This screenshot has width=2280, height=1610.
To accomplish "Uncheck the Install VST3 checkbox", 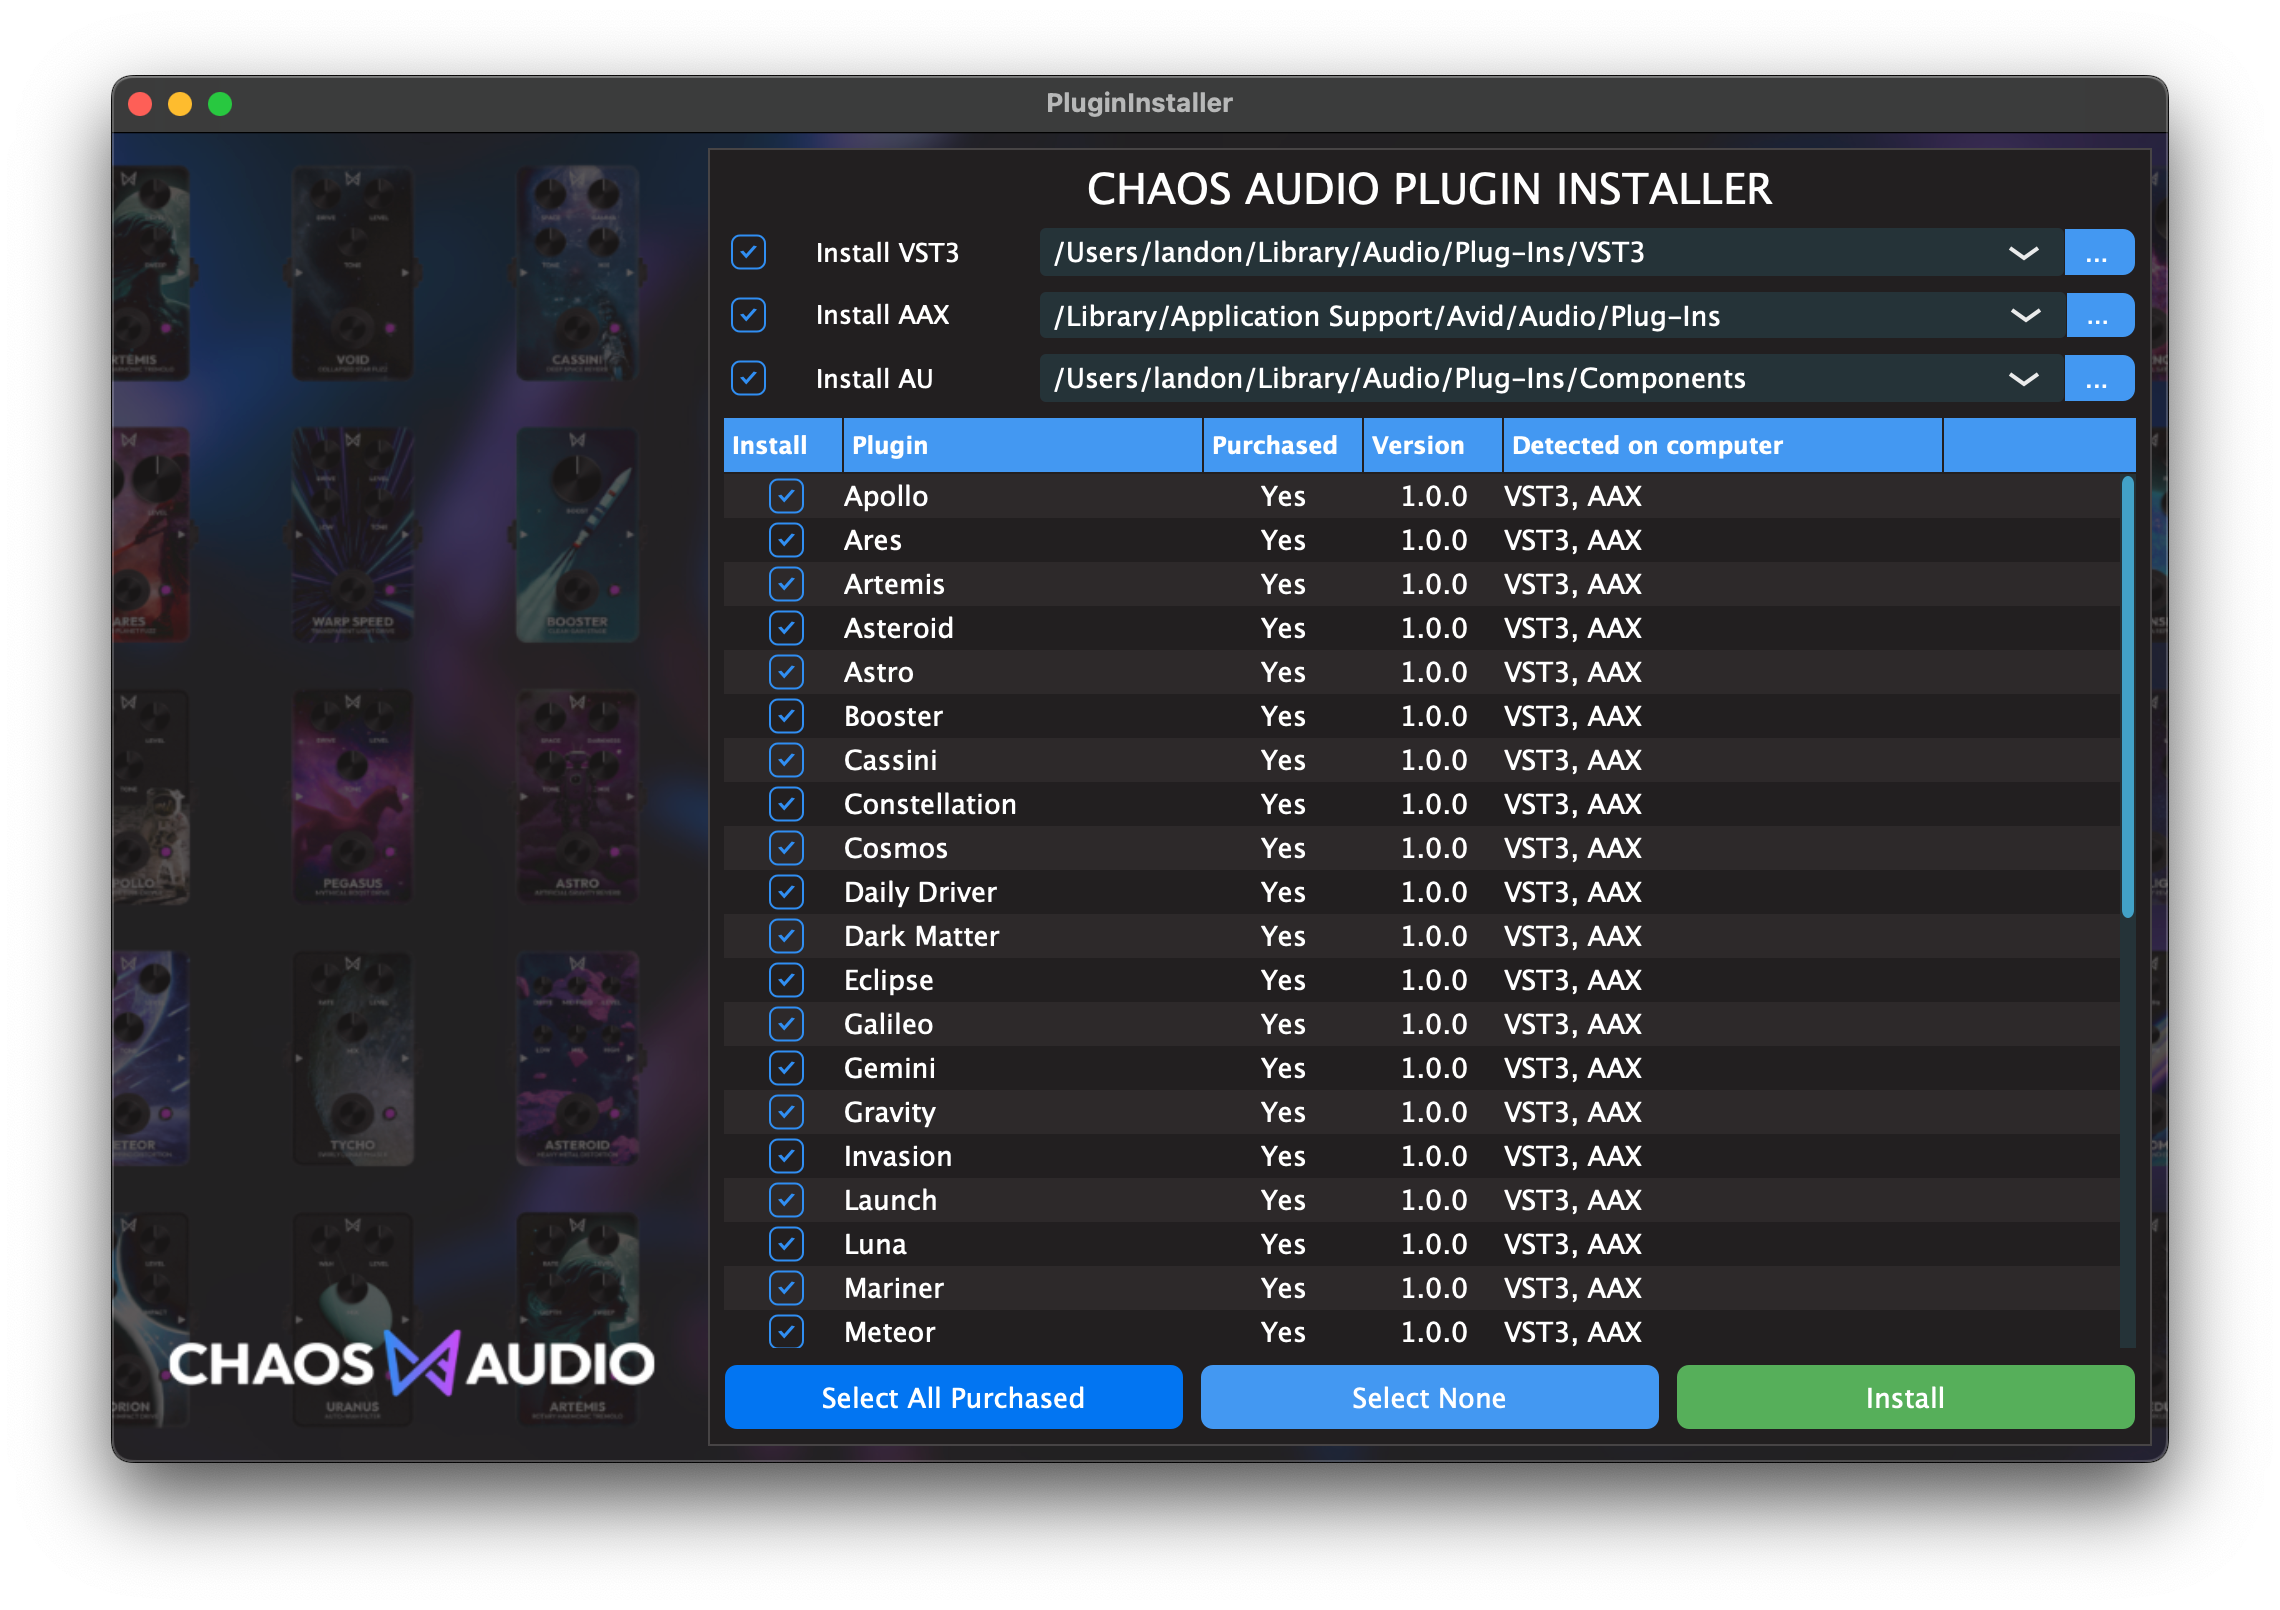I will [x=748, y=252].
